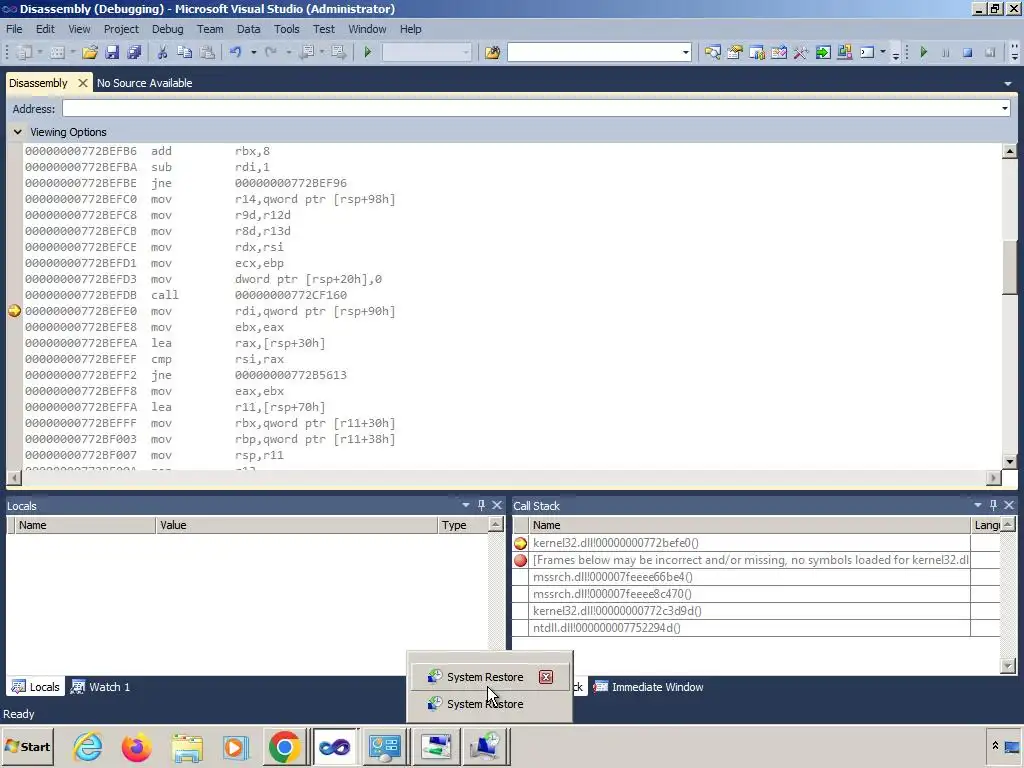Click the Restart debugging icon

pyautogui.click(x=989, y=52)
